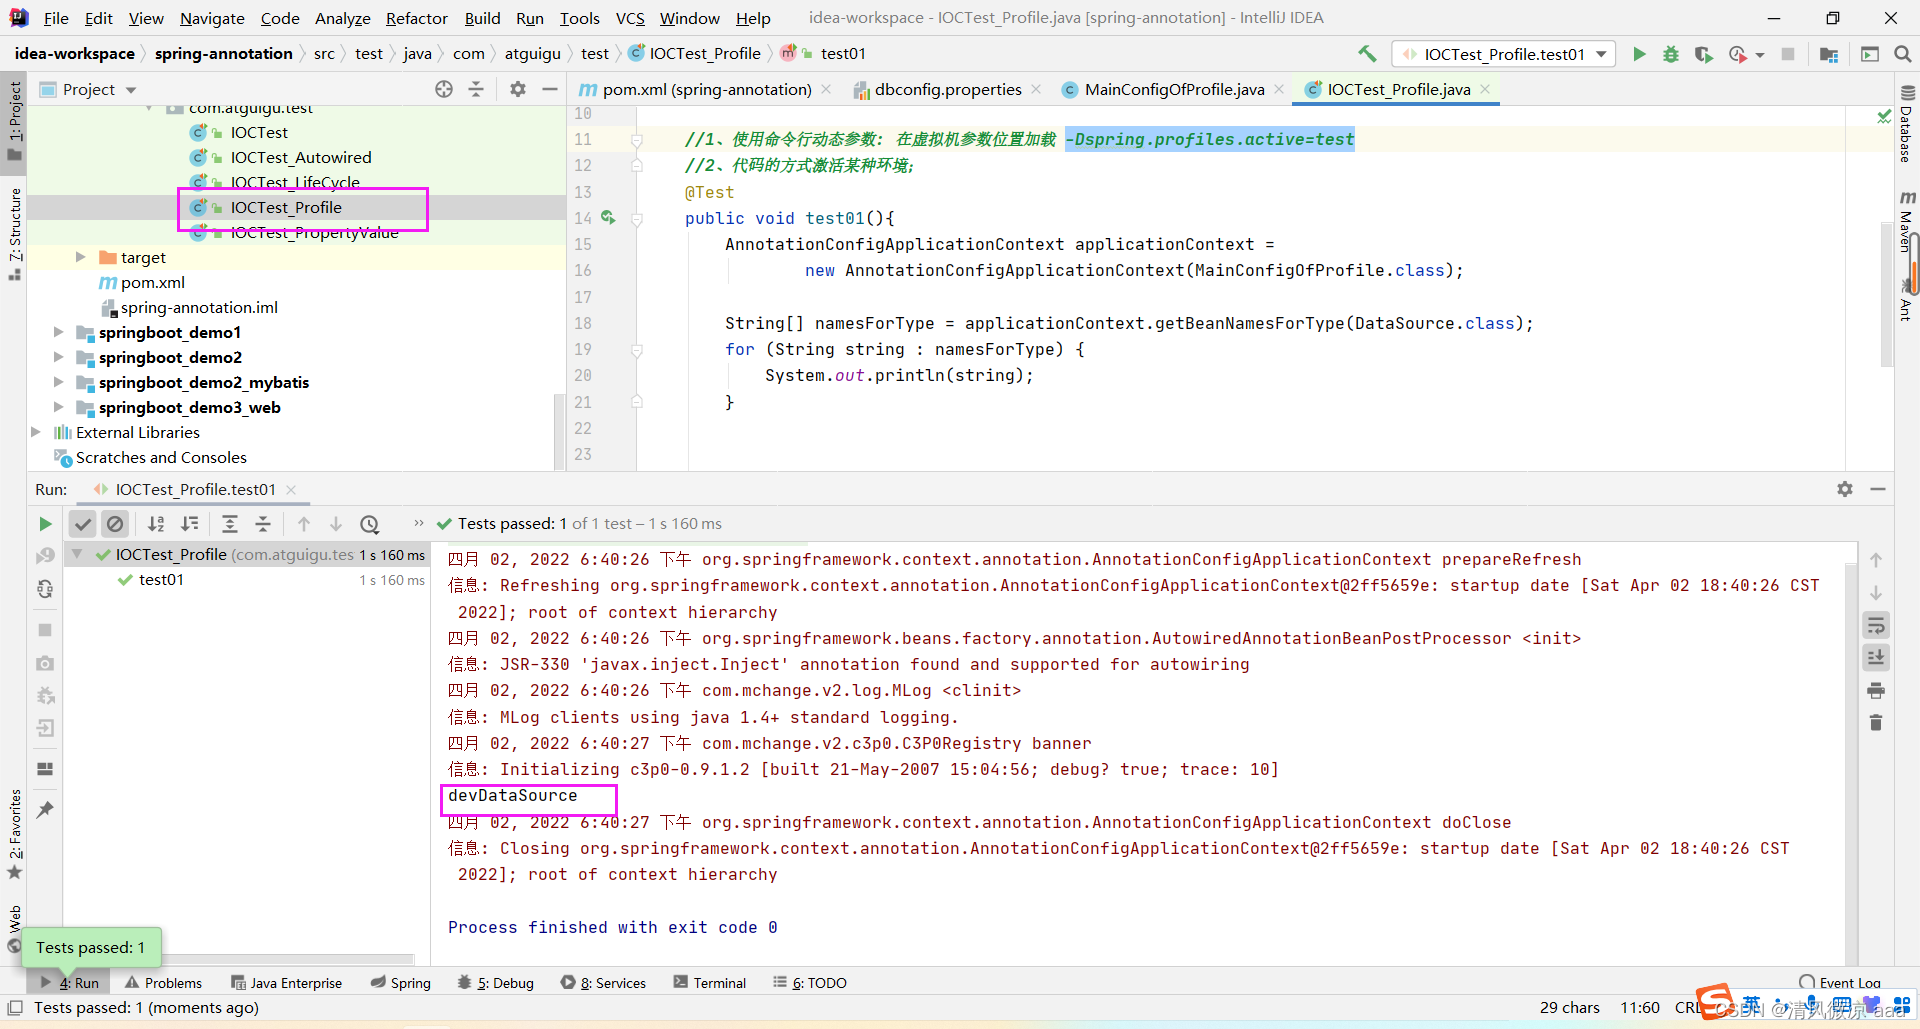Click the locate file target icon in Project panel
The image size is (1920, 1029).
pyautogui.click(x=444, y=90)
